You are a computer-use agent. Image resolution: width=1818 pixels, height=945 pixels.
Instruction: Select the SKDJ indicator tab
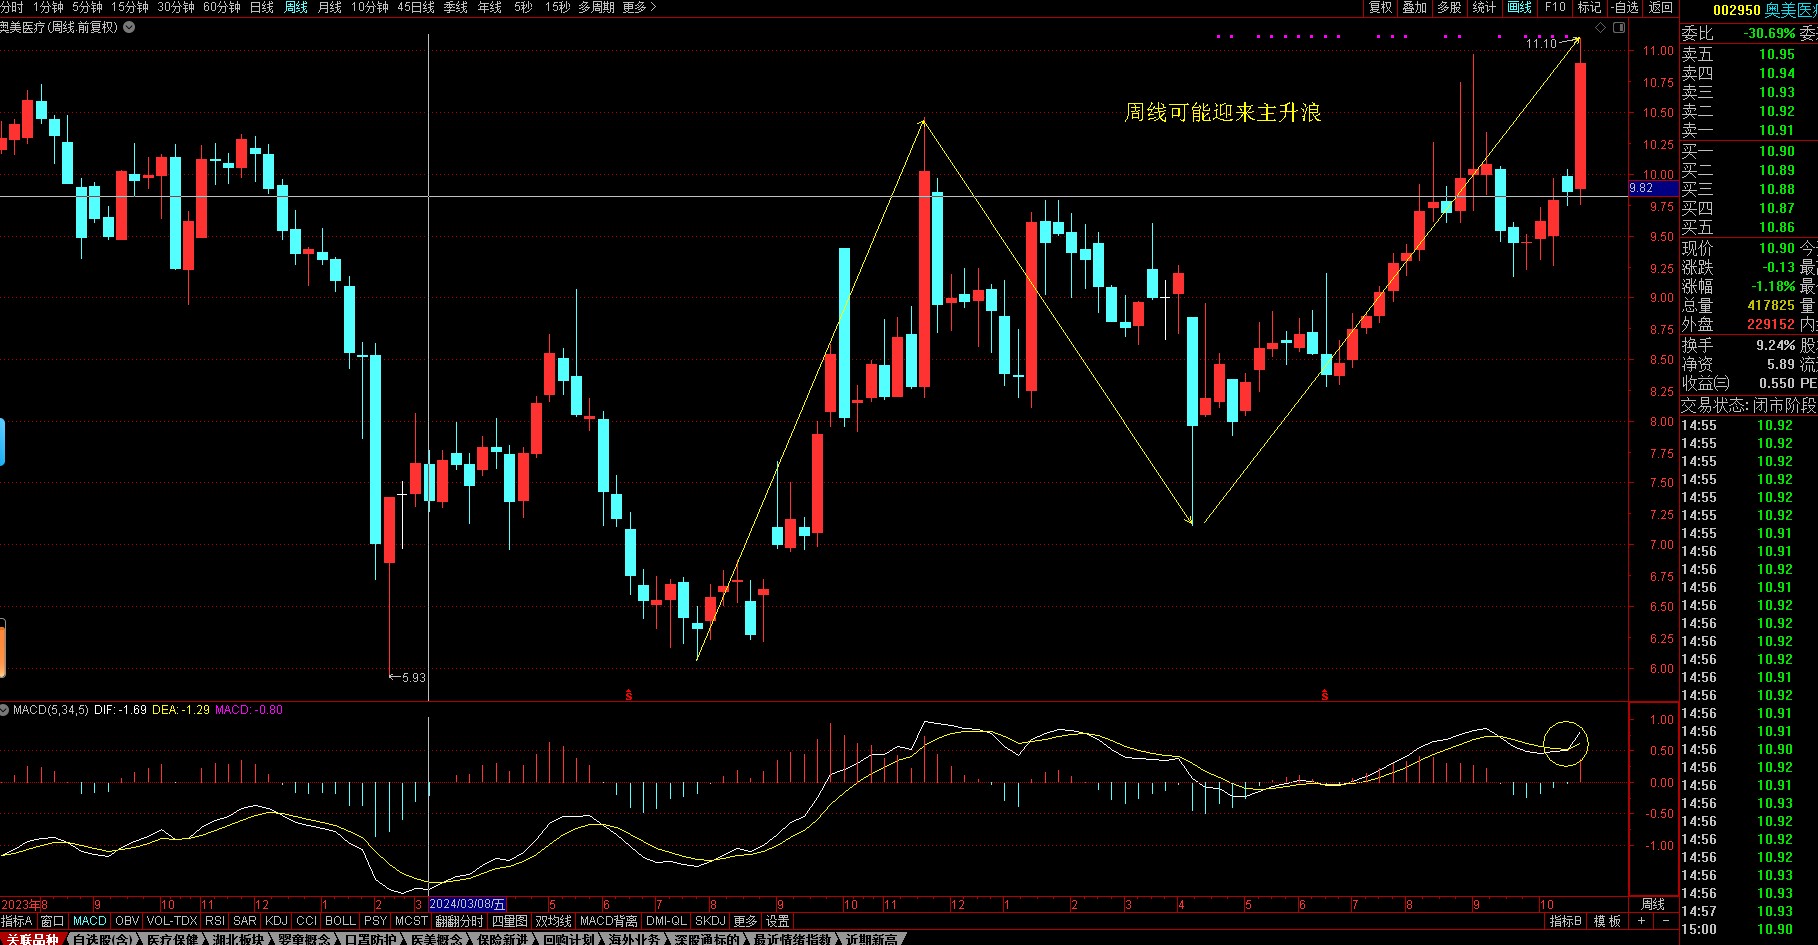point(710,921)
